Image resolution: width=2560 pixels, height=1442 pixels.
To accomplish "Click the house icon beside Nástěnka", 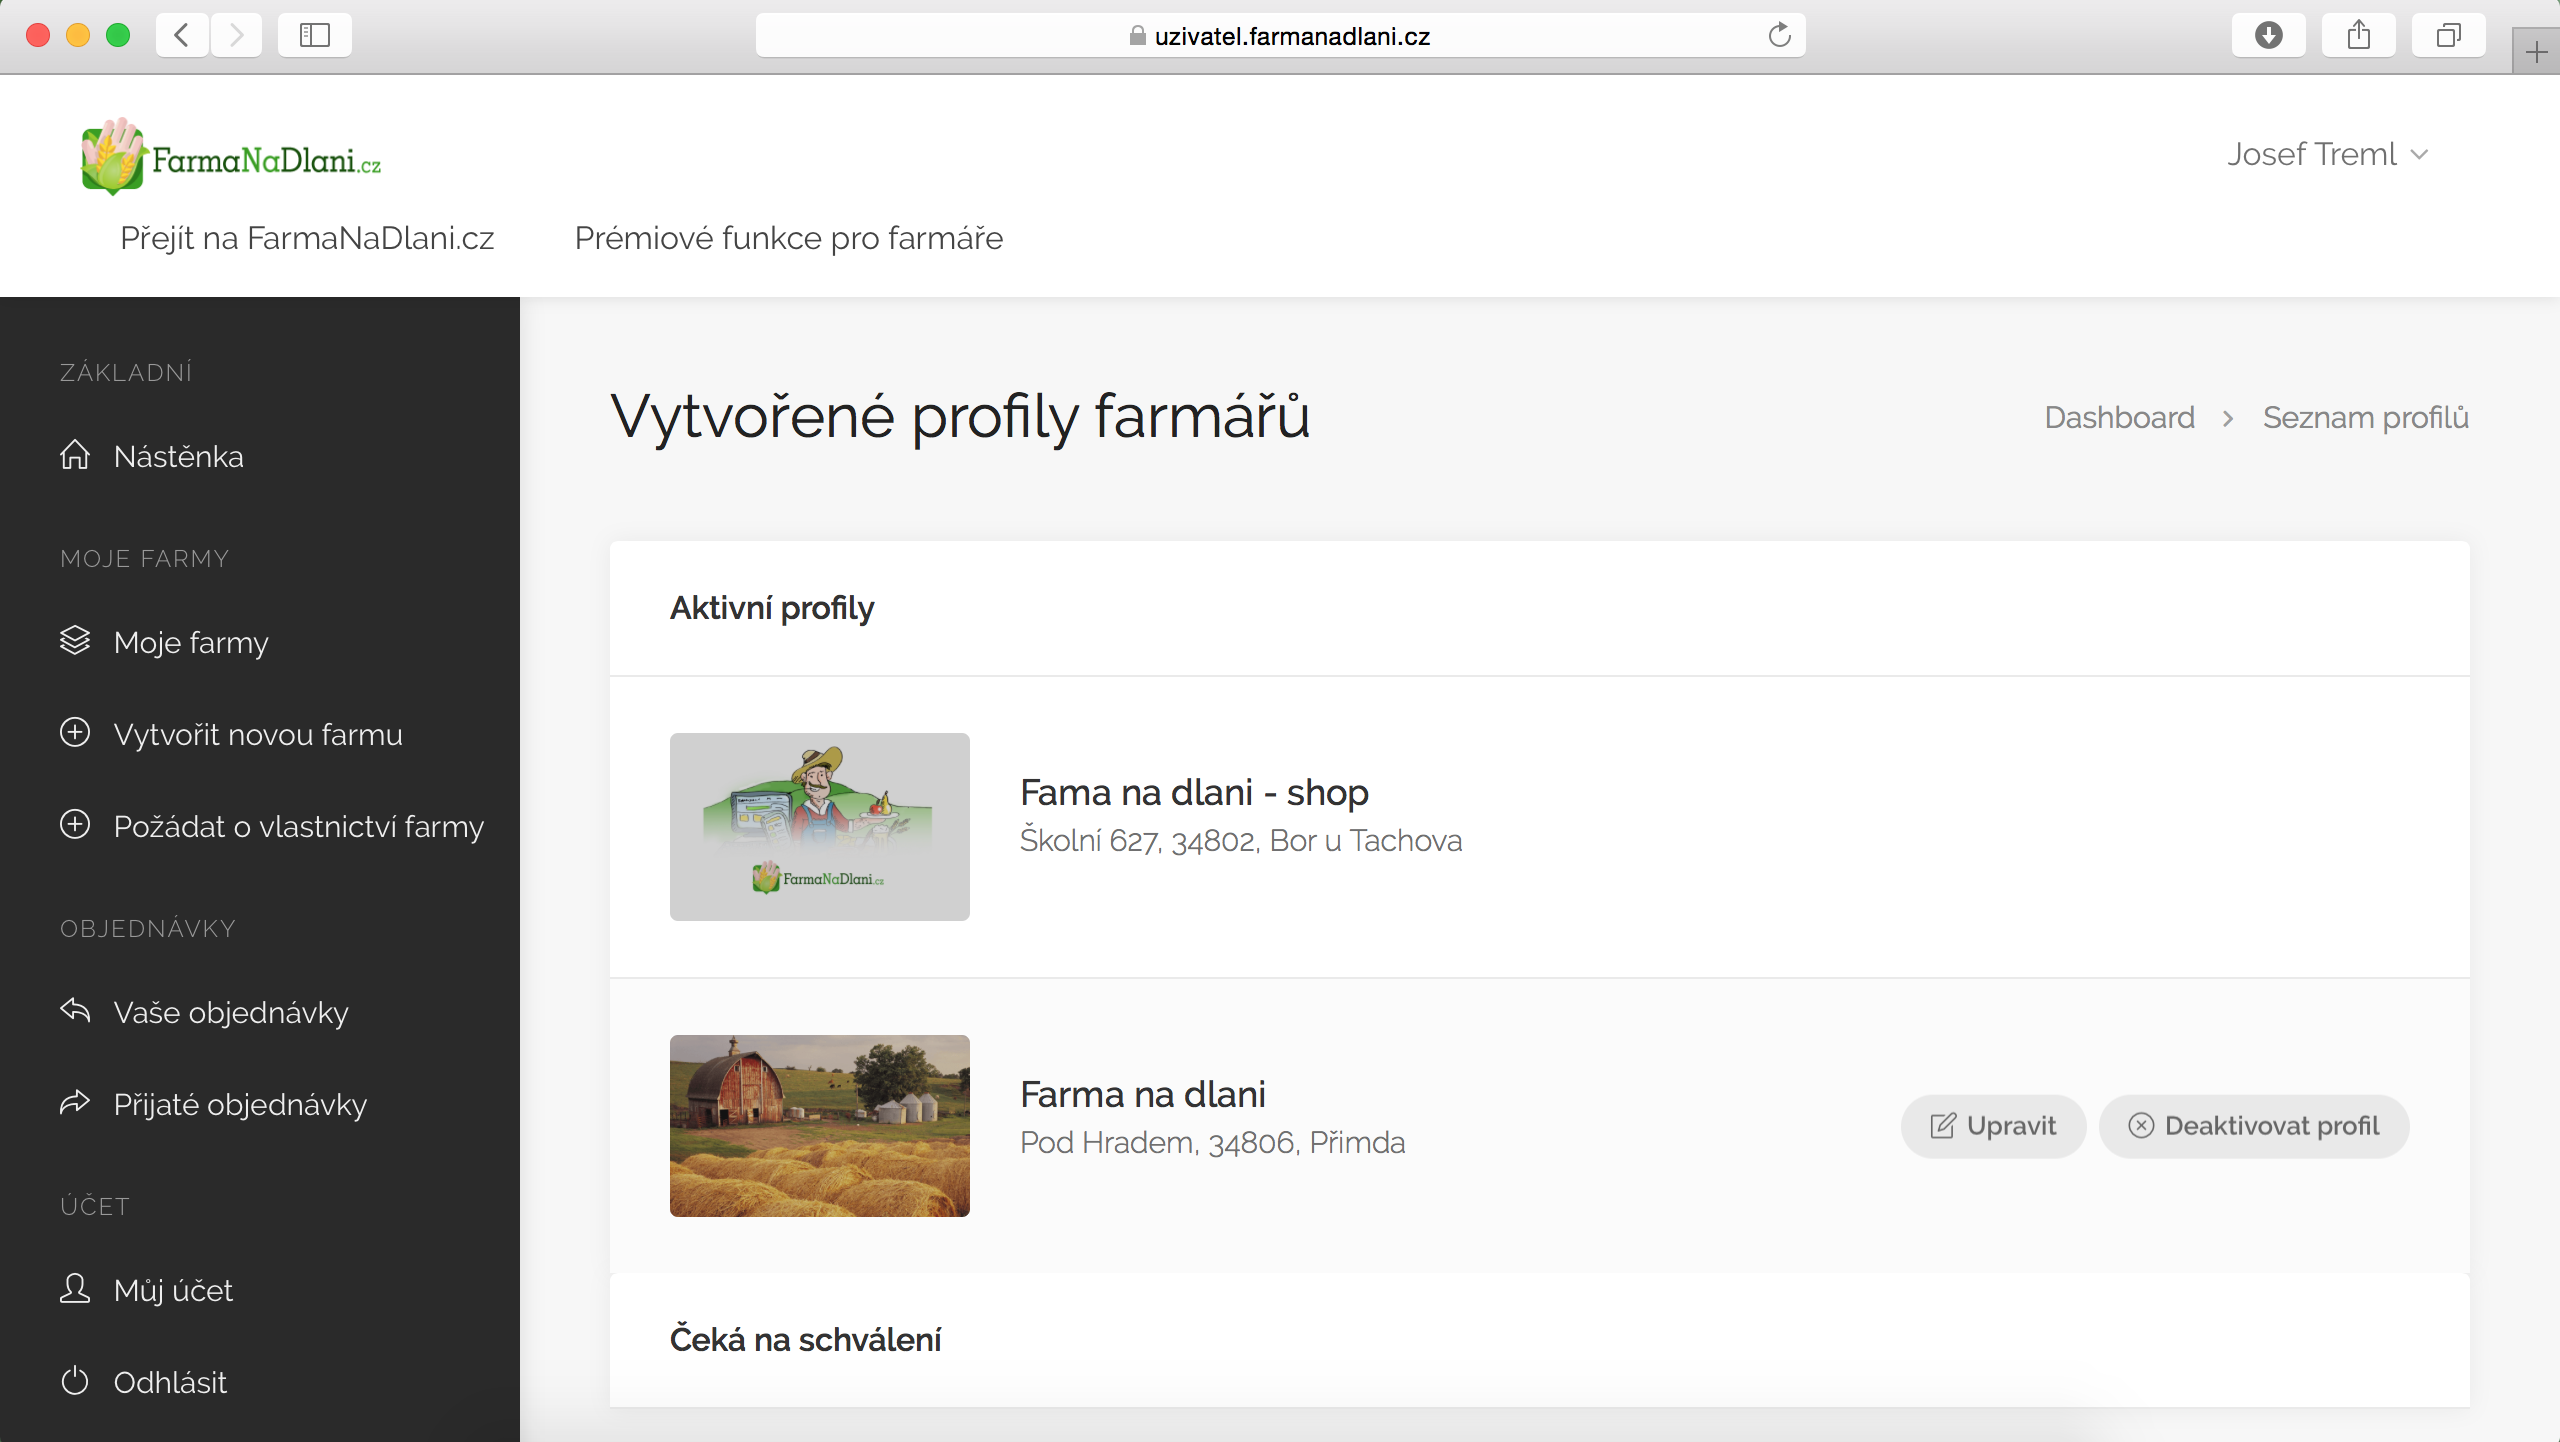I will (75, 455).
